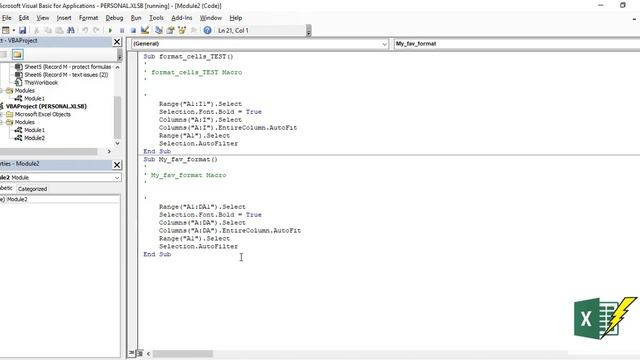Open the Add-Ins menu
Screen dimensions: 640x360
click(x=182, y=18)
